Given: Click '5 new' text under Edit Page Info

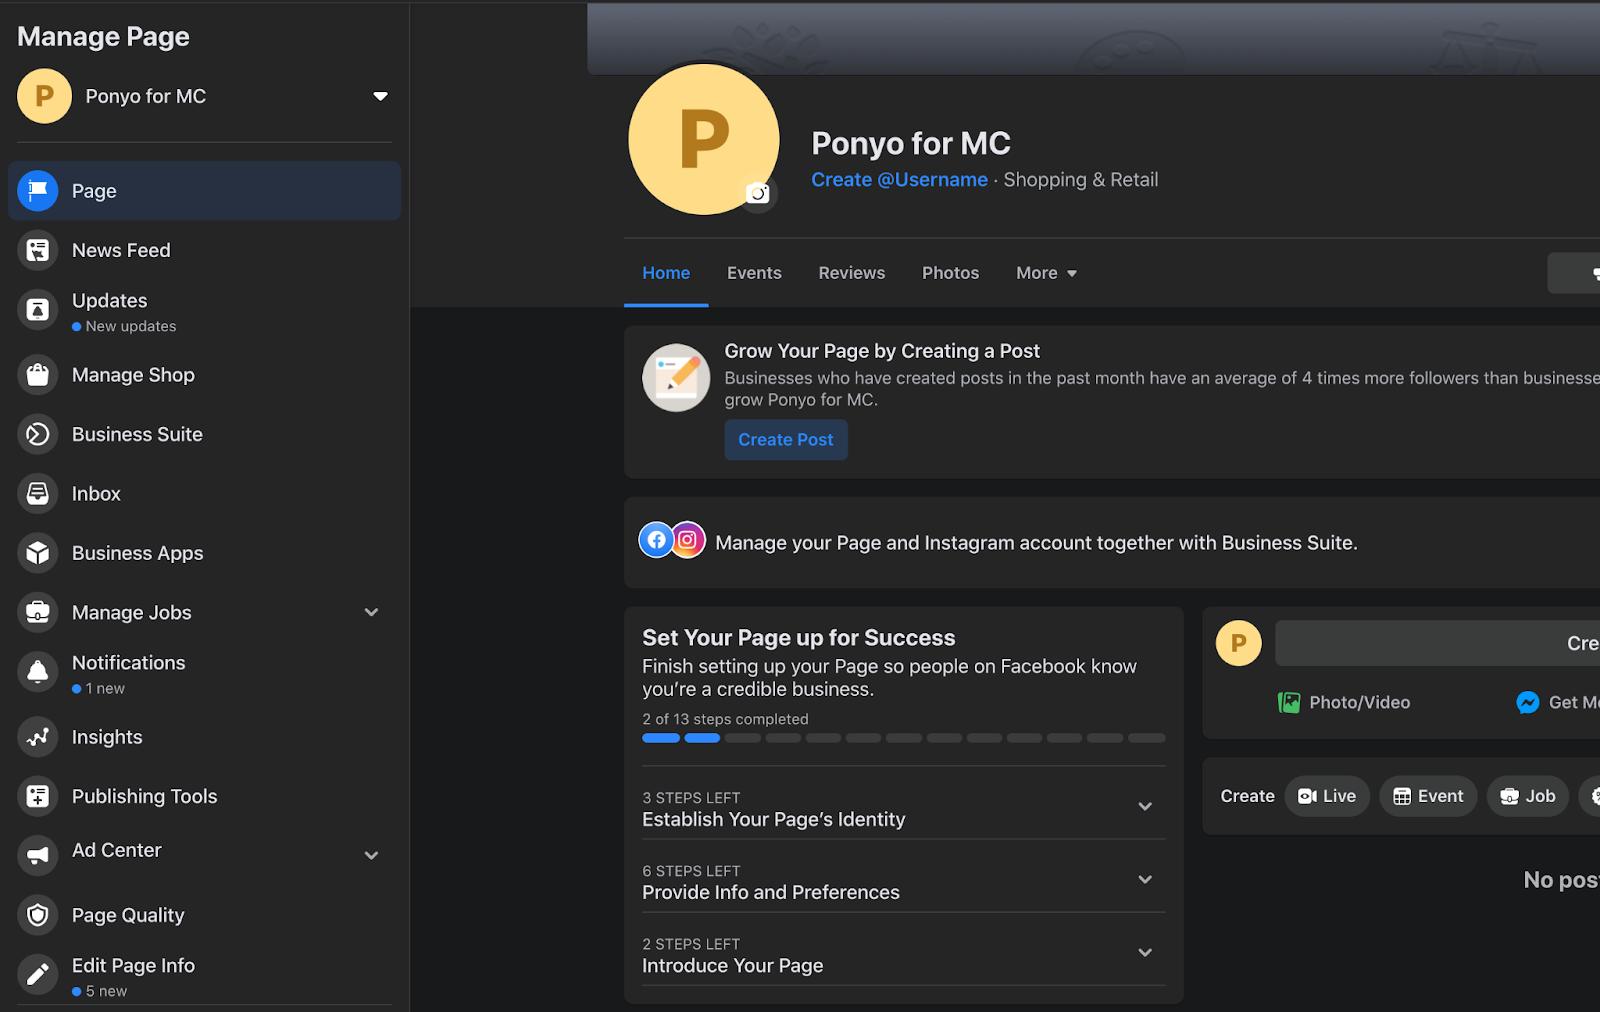Looking at the screenshot, I should (106, 991).
